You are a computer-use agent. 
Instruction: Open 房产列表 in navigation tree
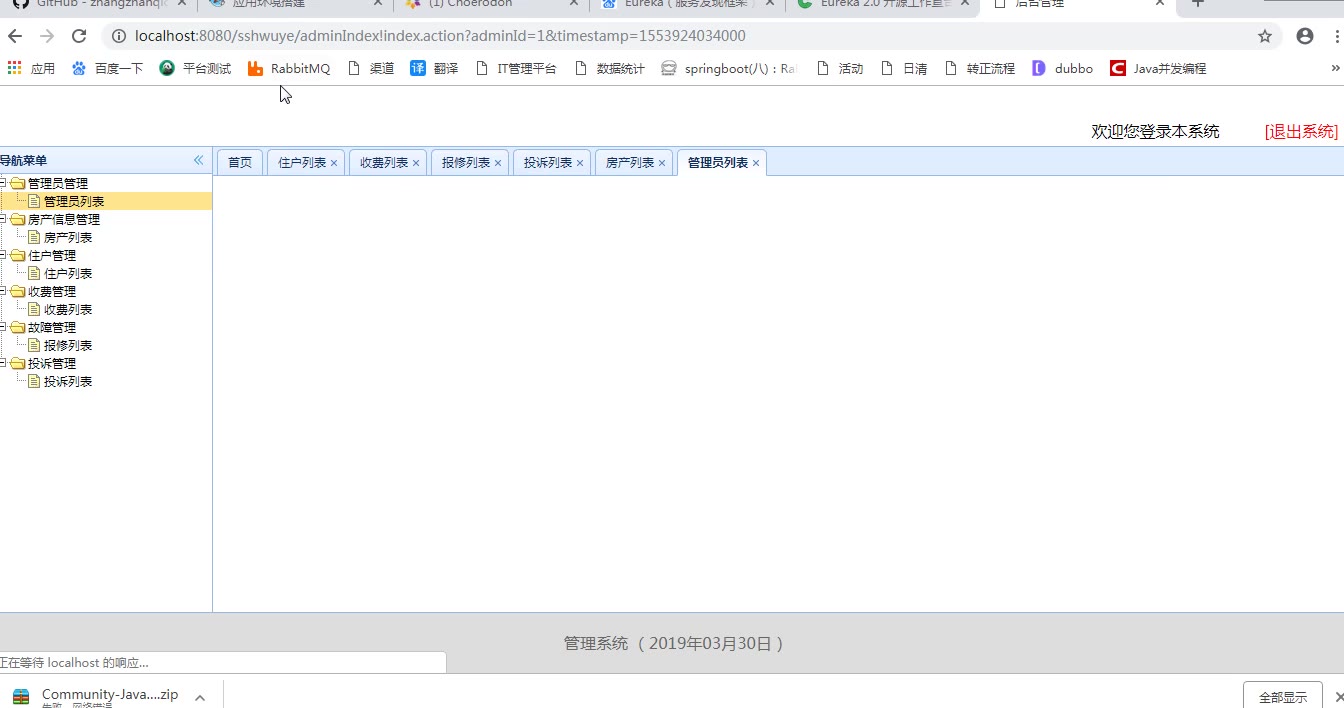[x=68, y=237]
